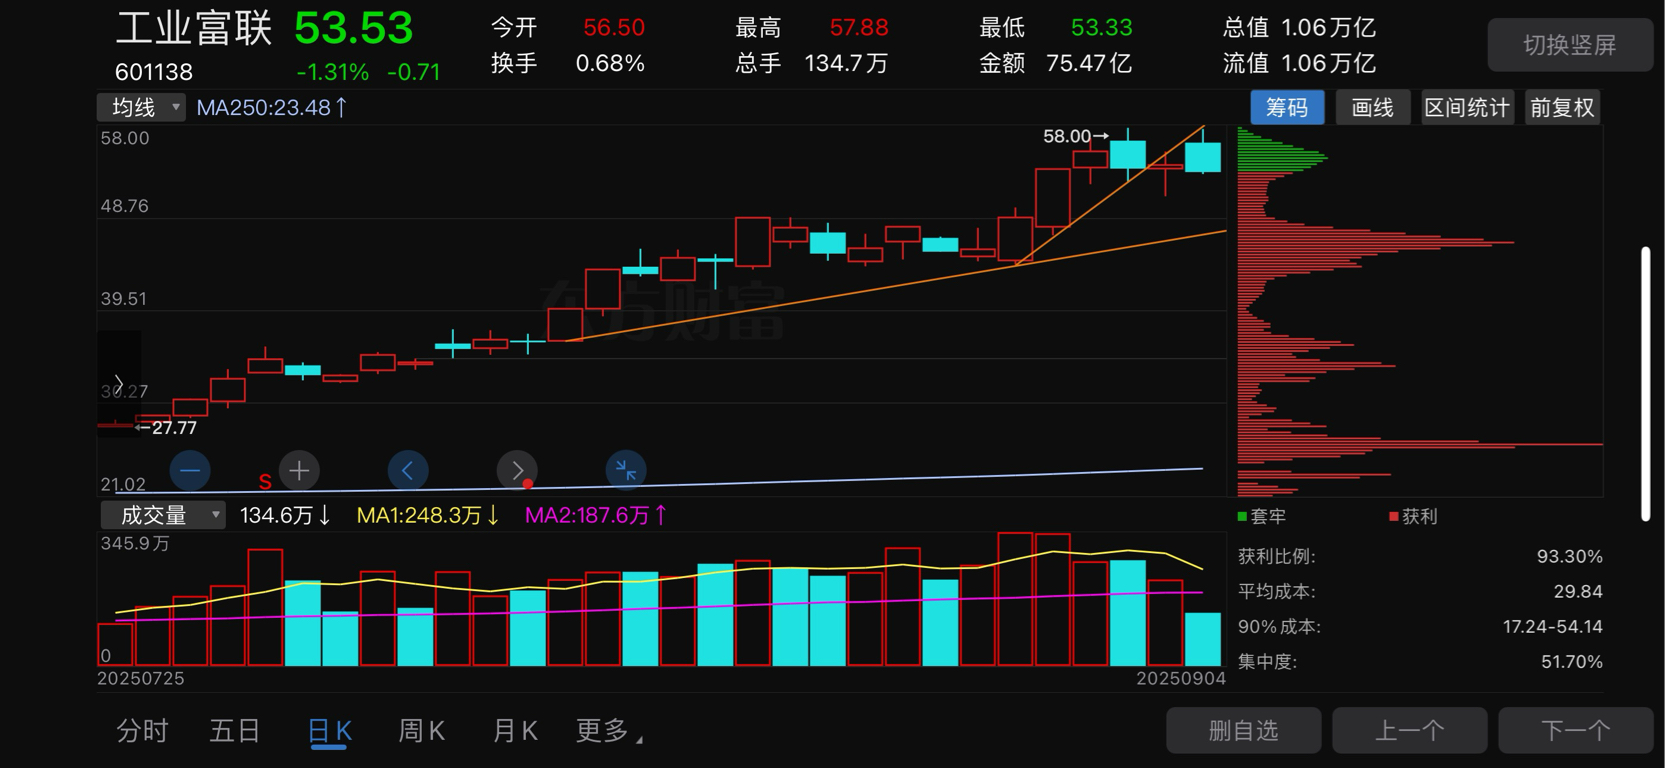
Task: Click the 58.00 high price marker
Action: click(x=1075, y=136)
